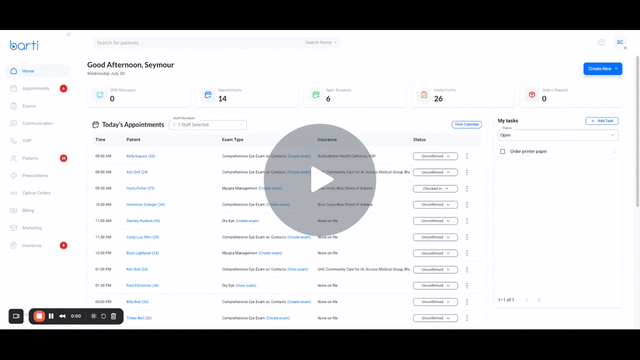640x360 pixels.
Task: Restart the recording with circular arrow icon
Action: (104, 316)
